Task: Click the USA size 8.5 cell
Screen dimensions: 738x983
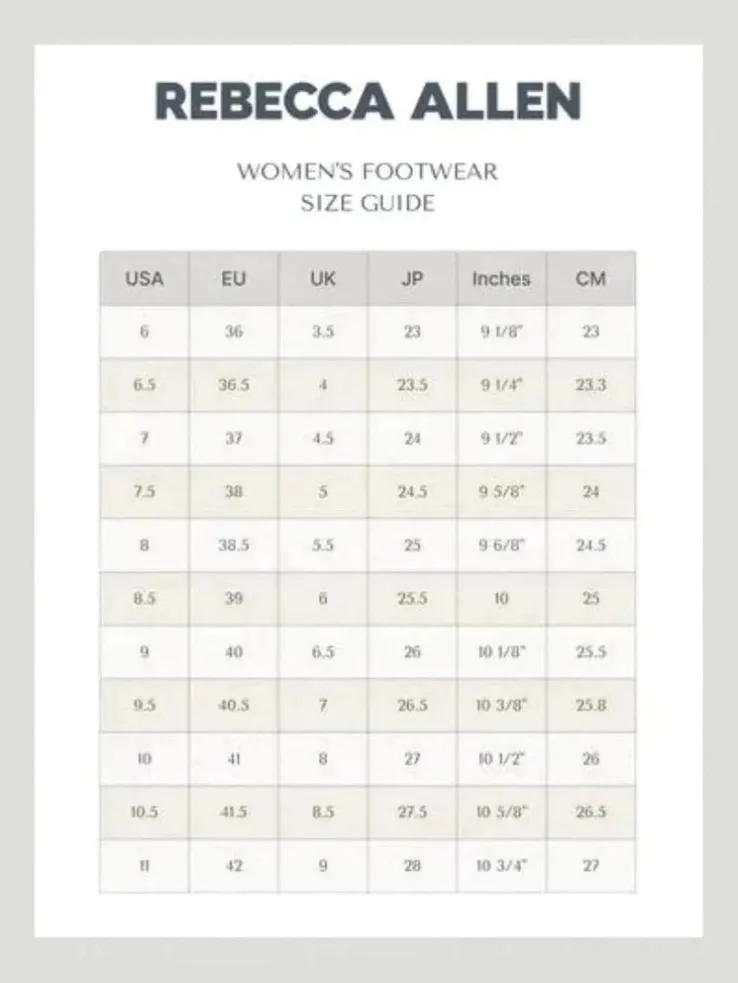Action: (x=144, y=599)
